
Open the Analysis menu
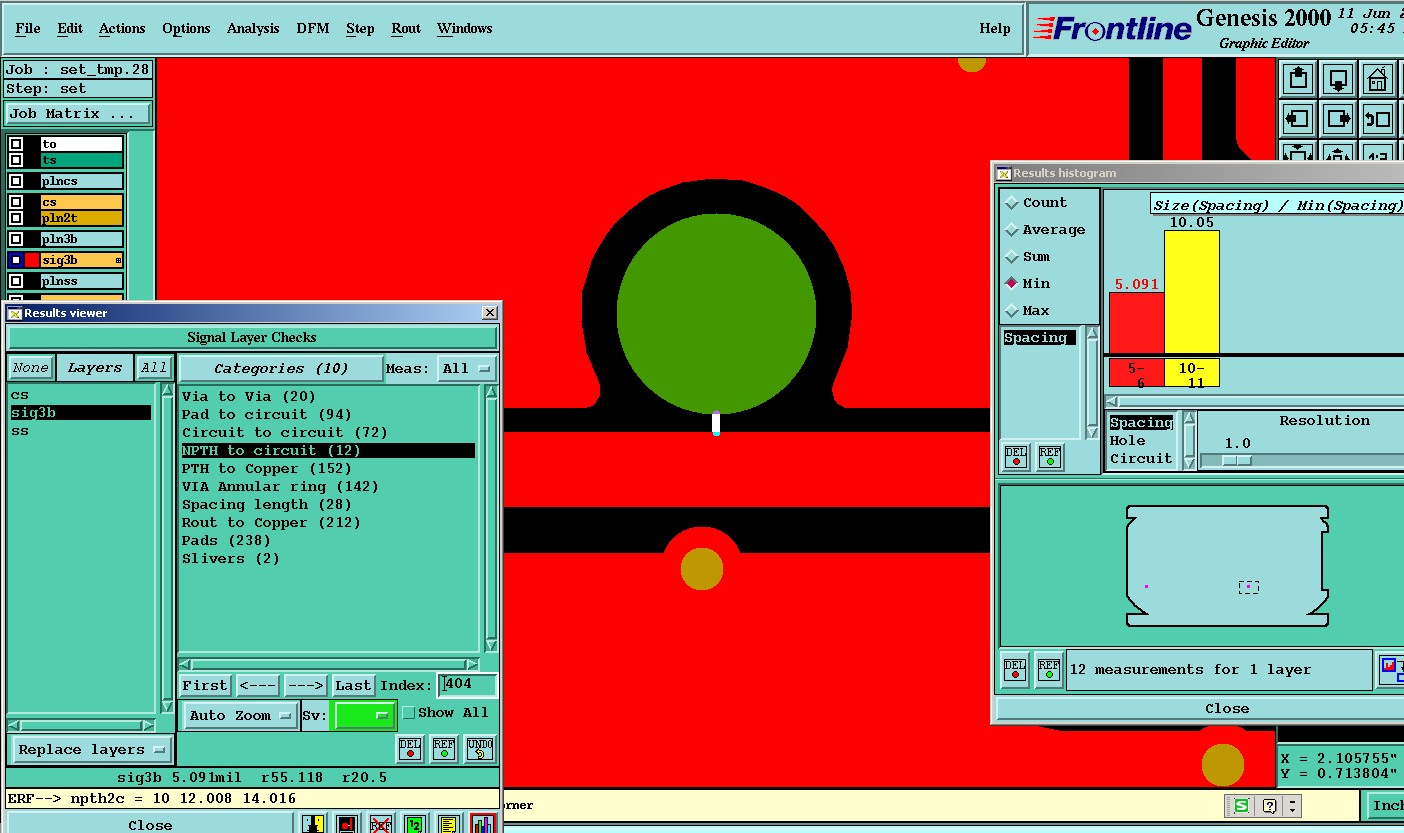point(253,28)
